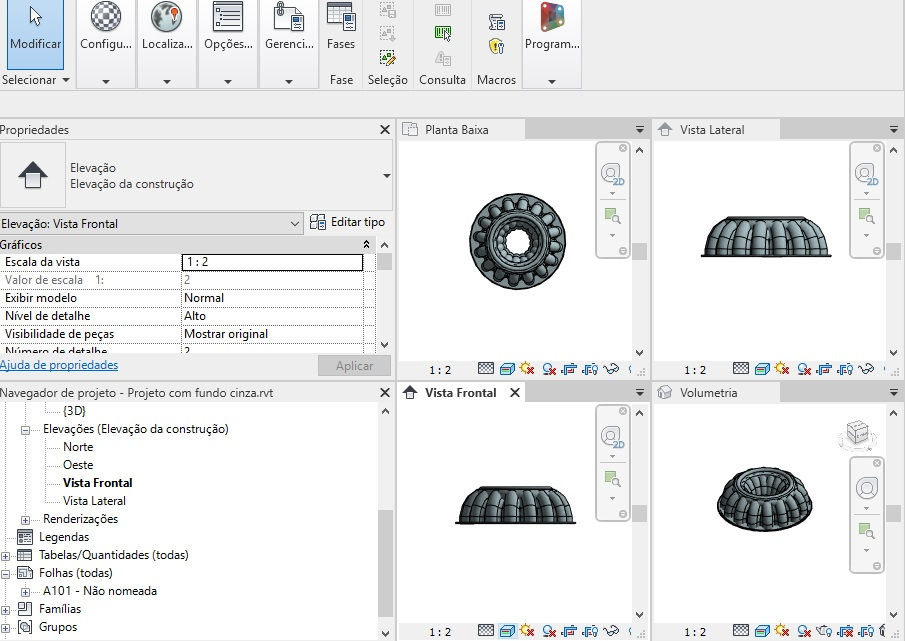The width and height of the screenshot is (905, 641).
Task: Expand the Renderizações tree node
Action: tap(25, 519)
